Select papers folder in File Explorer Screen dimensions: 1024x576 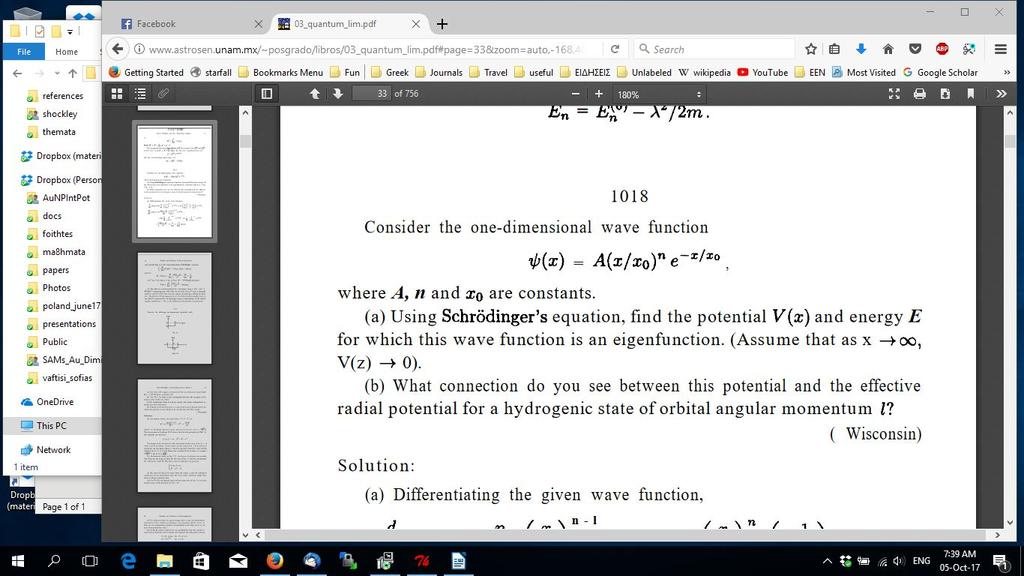click(48, 270)
